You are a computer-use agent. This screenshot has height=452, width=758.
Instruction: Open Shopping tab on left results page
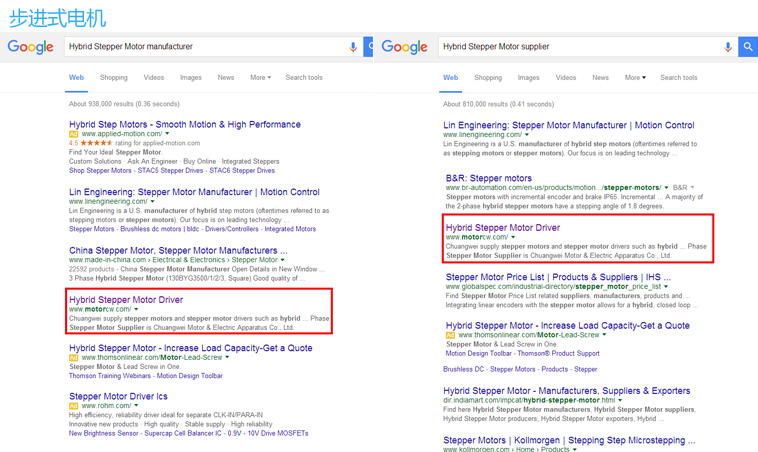(114, 77)
